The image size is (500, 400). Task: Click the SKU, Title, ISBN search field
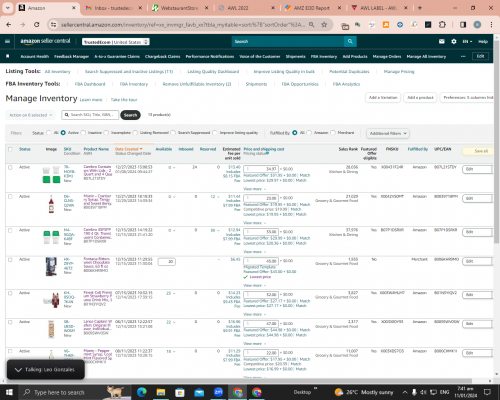point(90,115)
